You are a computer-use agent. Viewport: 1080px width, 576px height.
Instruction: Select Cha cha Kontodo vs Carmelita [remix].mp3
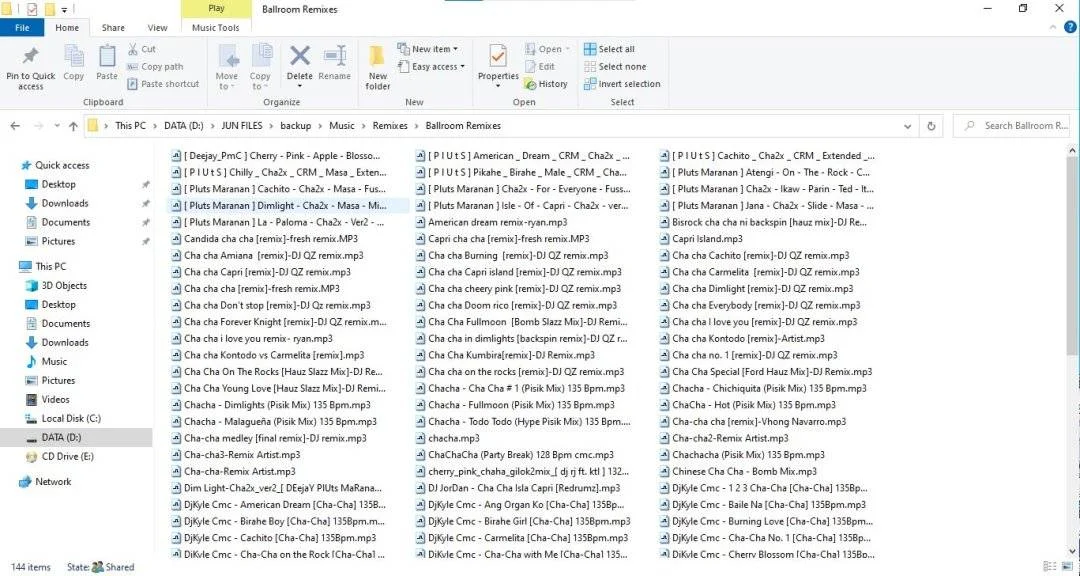pyautogui.click(x=267, y=355)
